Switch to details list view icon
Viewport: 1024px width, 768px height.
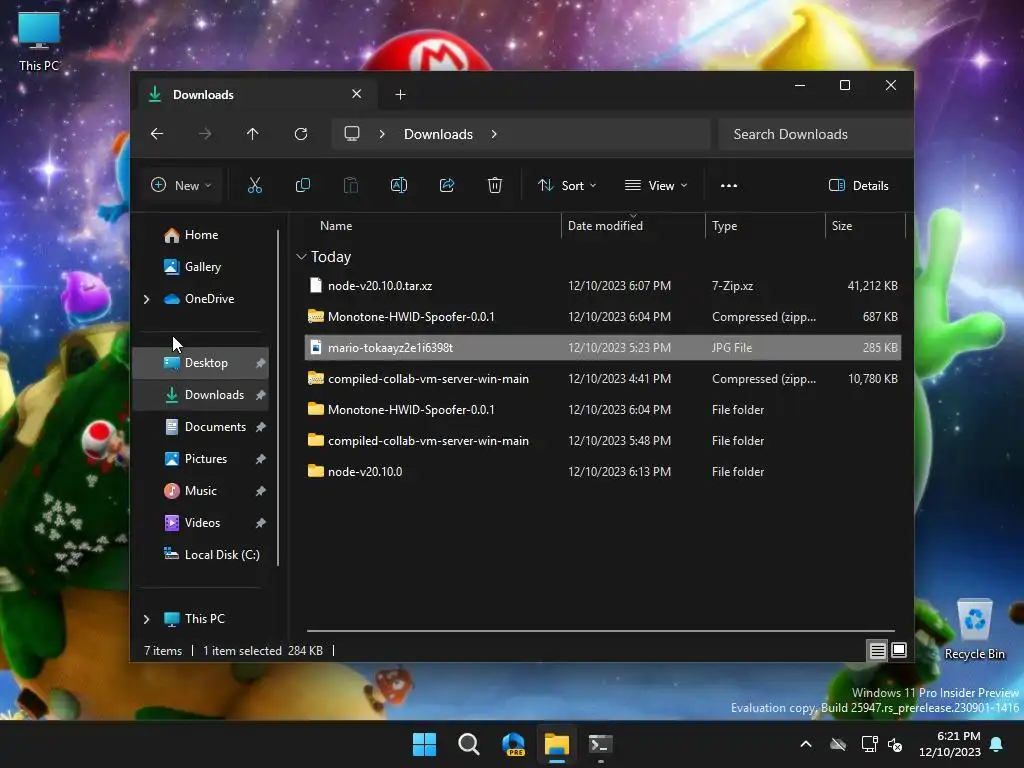(x=878, y=650)
